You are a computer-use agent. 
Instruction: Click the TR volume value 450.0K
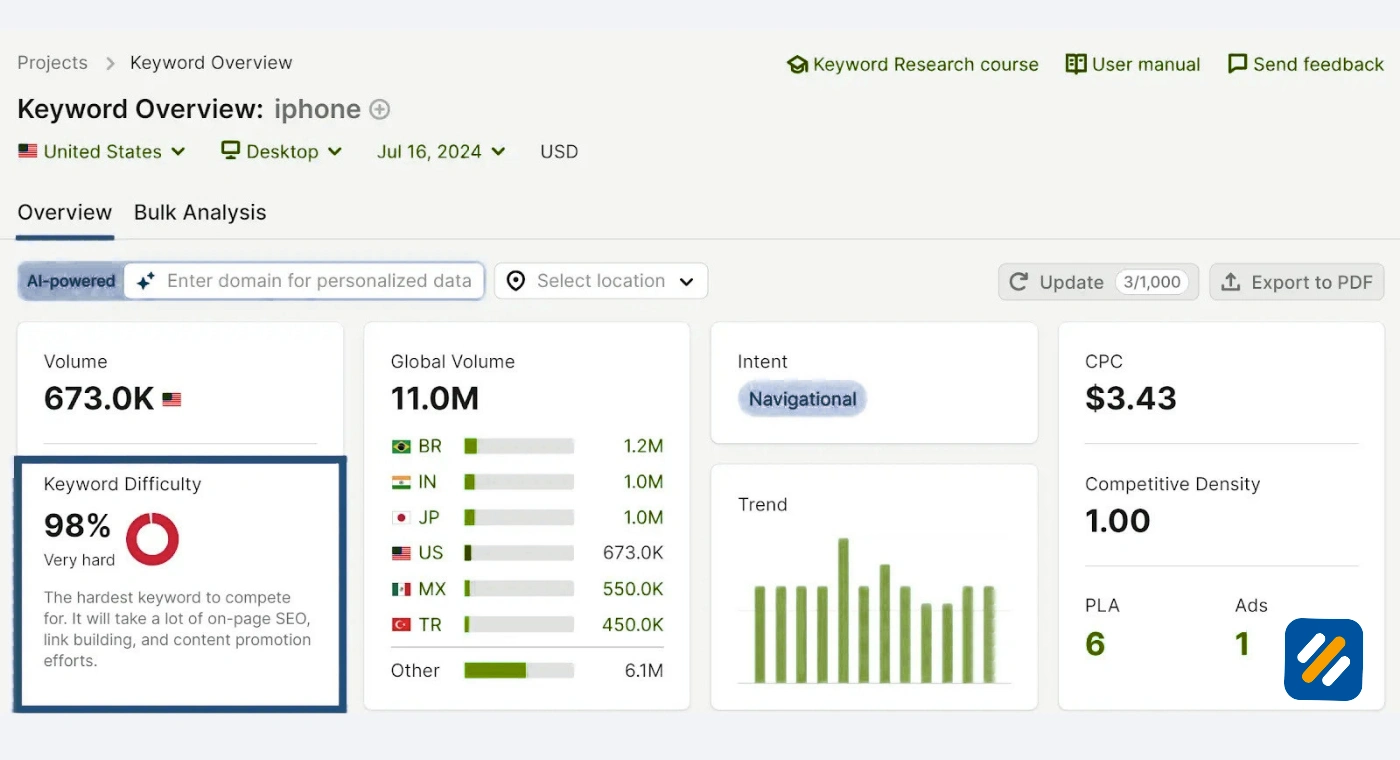[633, 624]
